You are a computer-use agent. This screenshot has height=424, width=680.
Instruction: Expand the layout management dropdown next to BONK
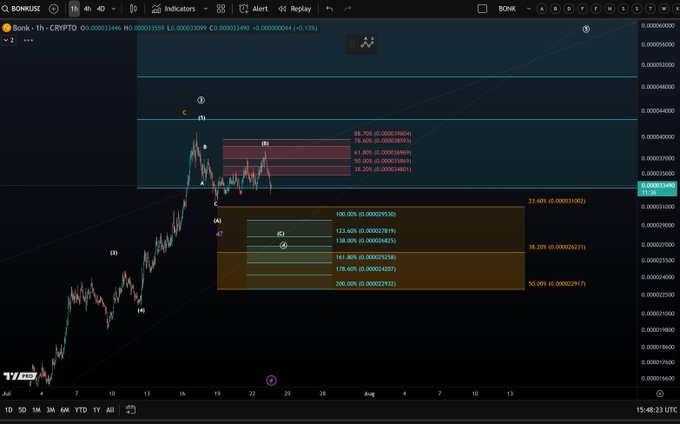pos(528,9)
